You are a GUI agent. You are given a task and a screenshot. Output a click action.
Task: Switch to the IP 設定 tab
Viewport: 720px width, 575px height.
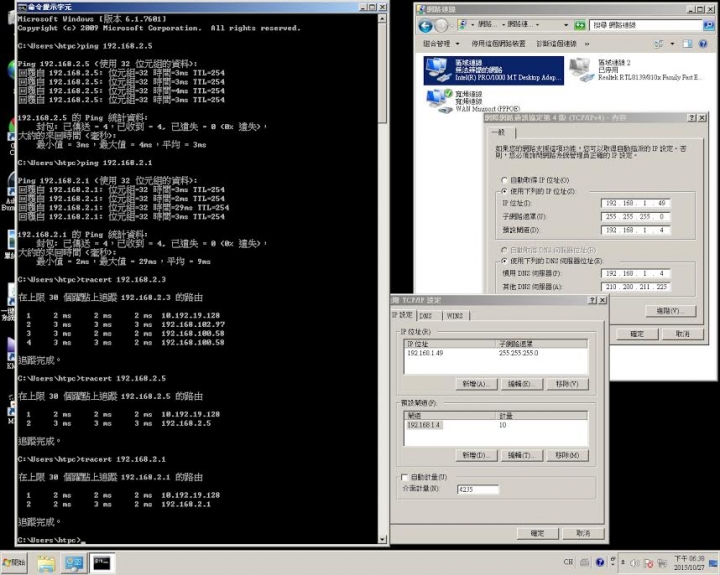pyautogui.click(x=402, y=315)
